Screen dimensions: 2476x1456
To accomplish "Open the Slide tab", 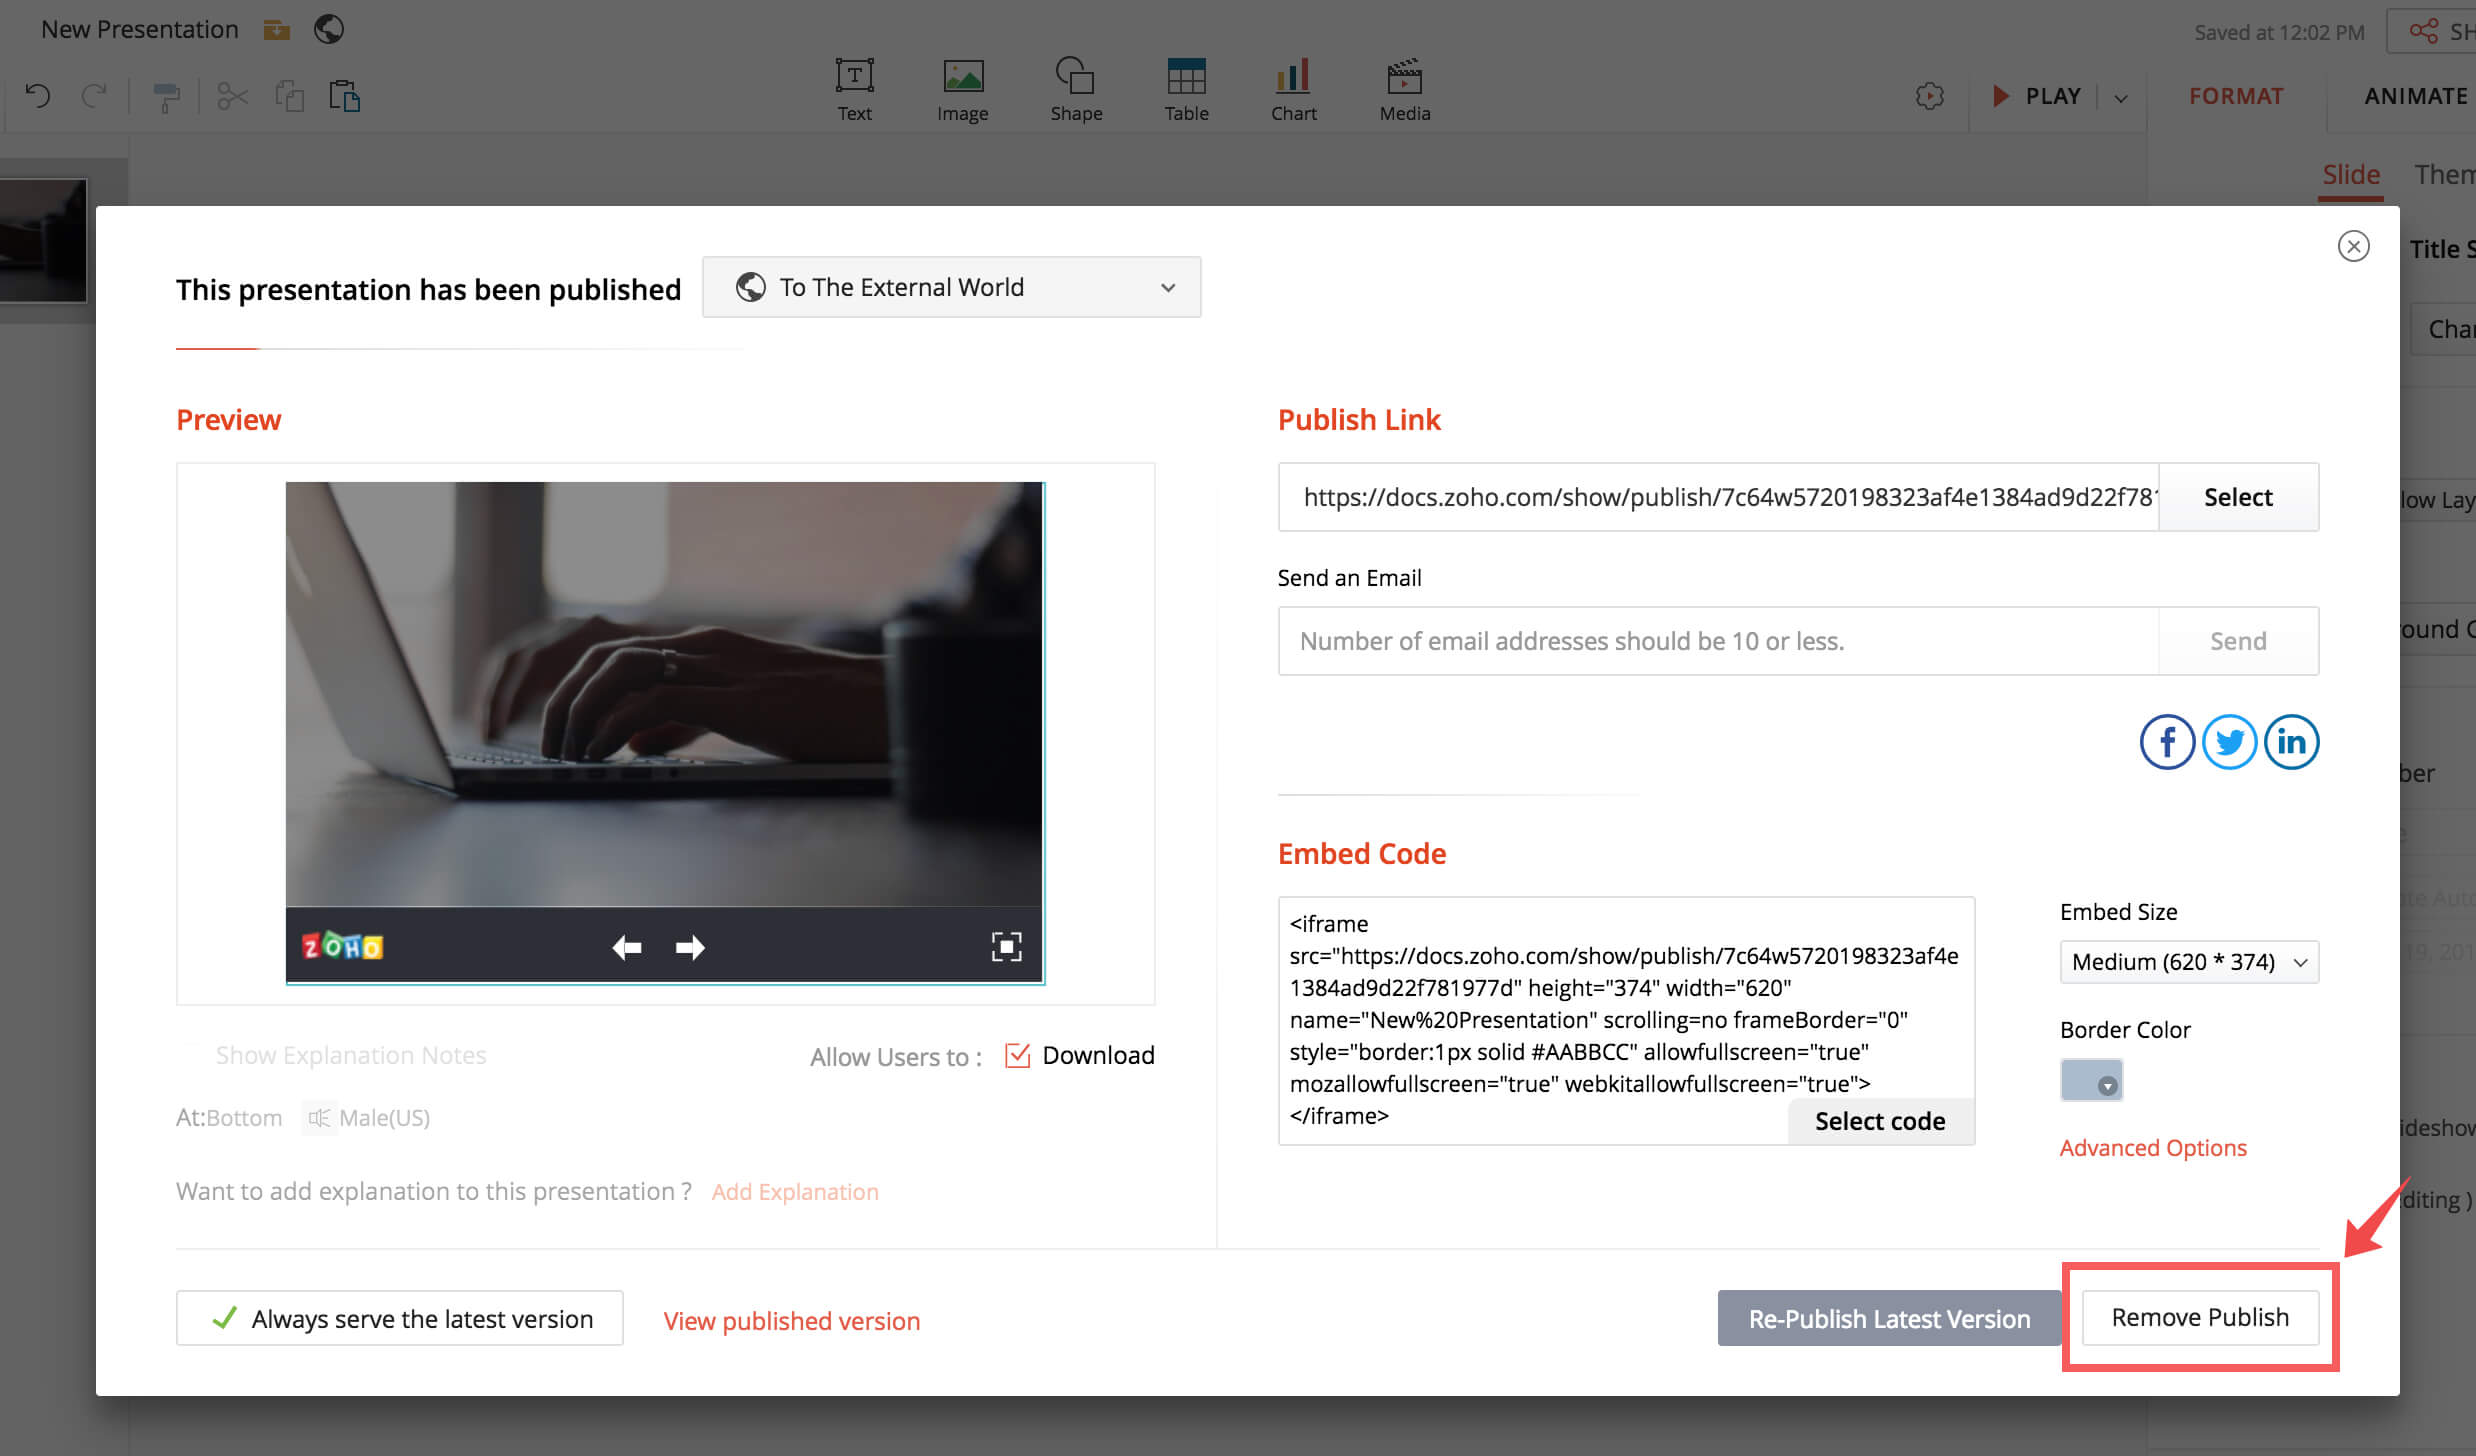I will coord(2350,175).
